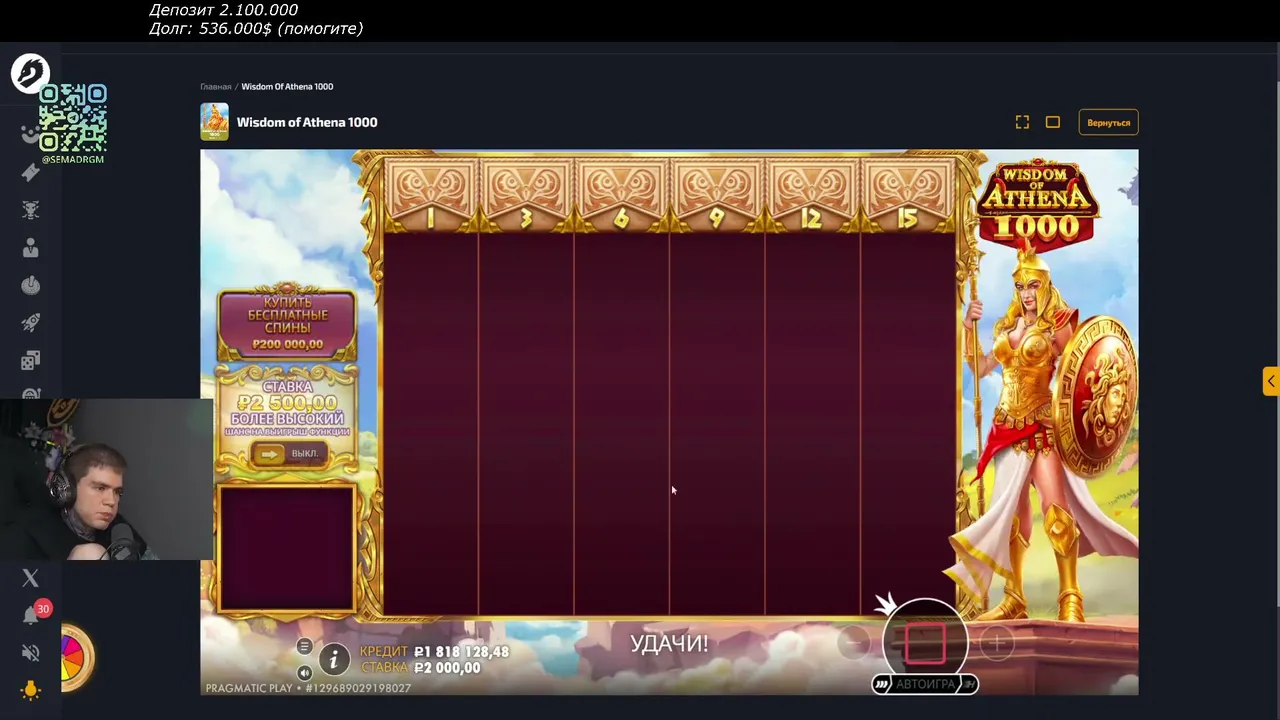Viewport: 1280px width, 720px height.
Task: Select the horned mask sidebar icon
Action: 30,210
